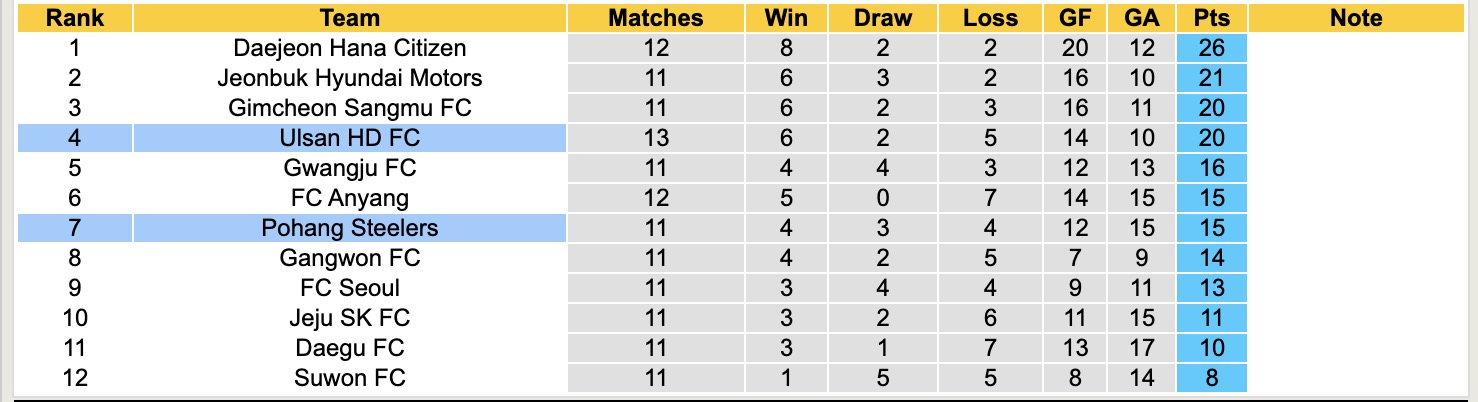Select Suwon FC at rank 12
Screen dimensions: 1478x402
(x=350, y=378)
